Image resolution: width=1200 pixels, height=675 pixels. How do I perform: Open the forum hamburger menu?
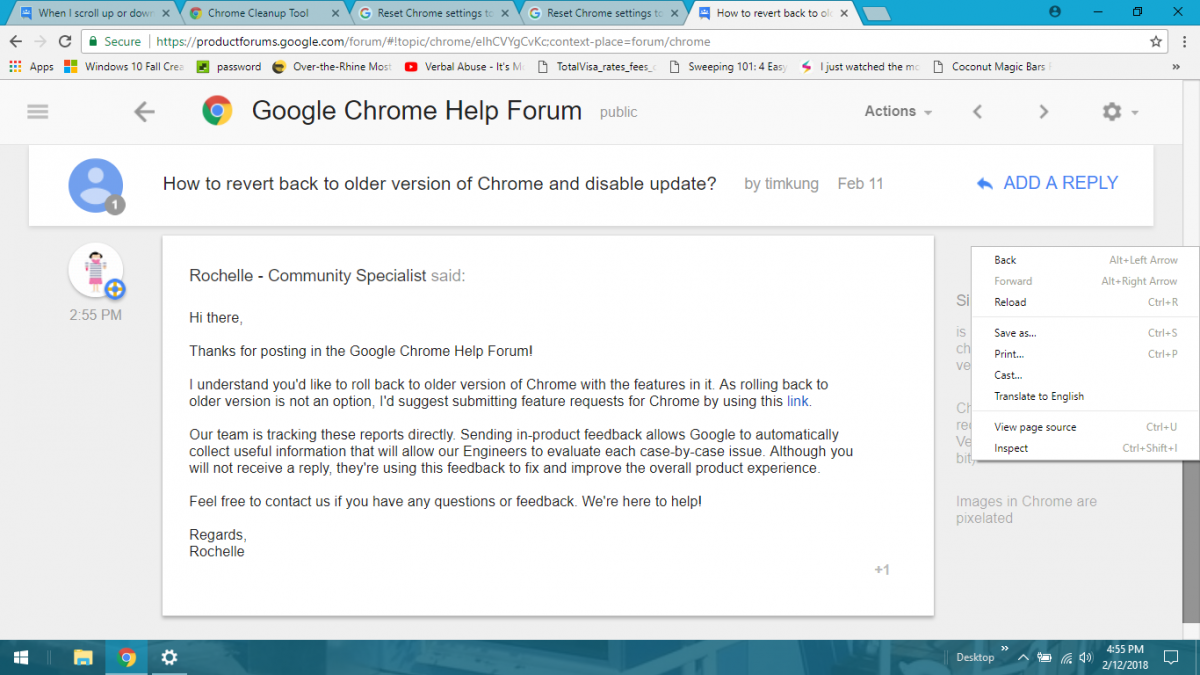(38, 112)
